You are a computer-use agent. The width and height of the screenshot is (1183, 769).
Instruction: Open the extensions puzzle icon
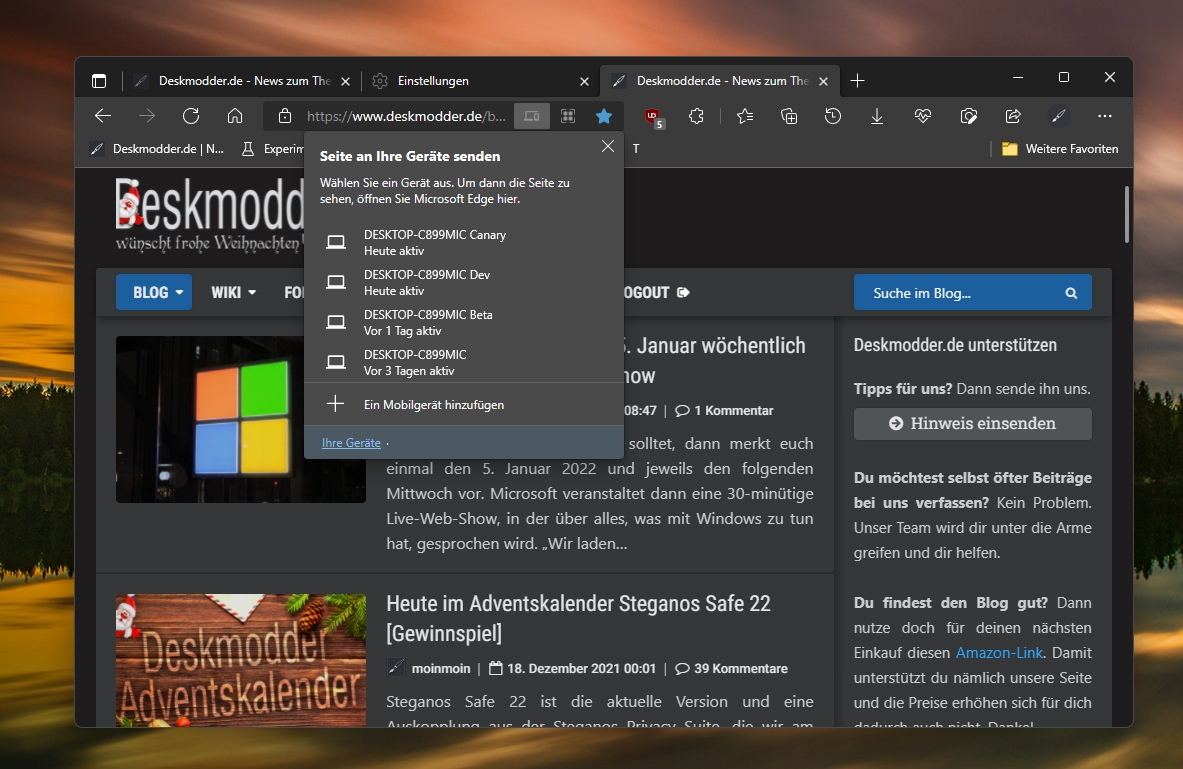[x=696, y=116]
